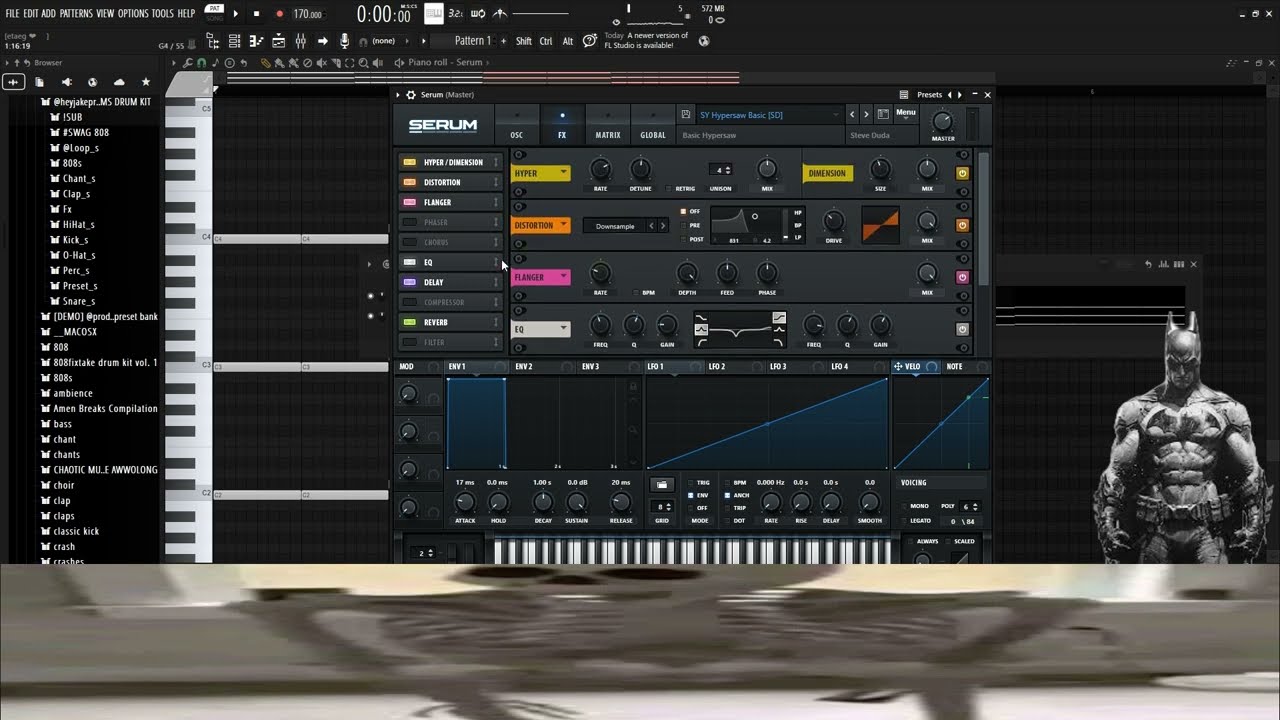Switch to the MATRIX tab in Serum
Image resolution: width=1280 pixels, height=720 pixels.
tap(608, 124)
